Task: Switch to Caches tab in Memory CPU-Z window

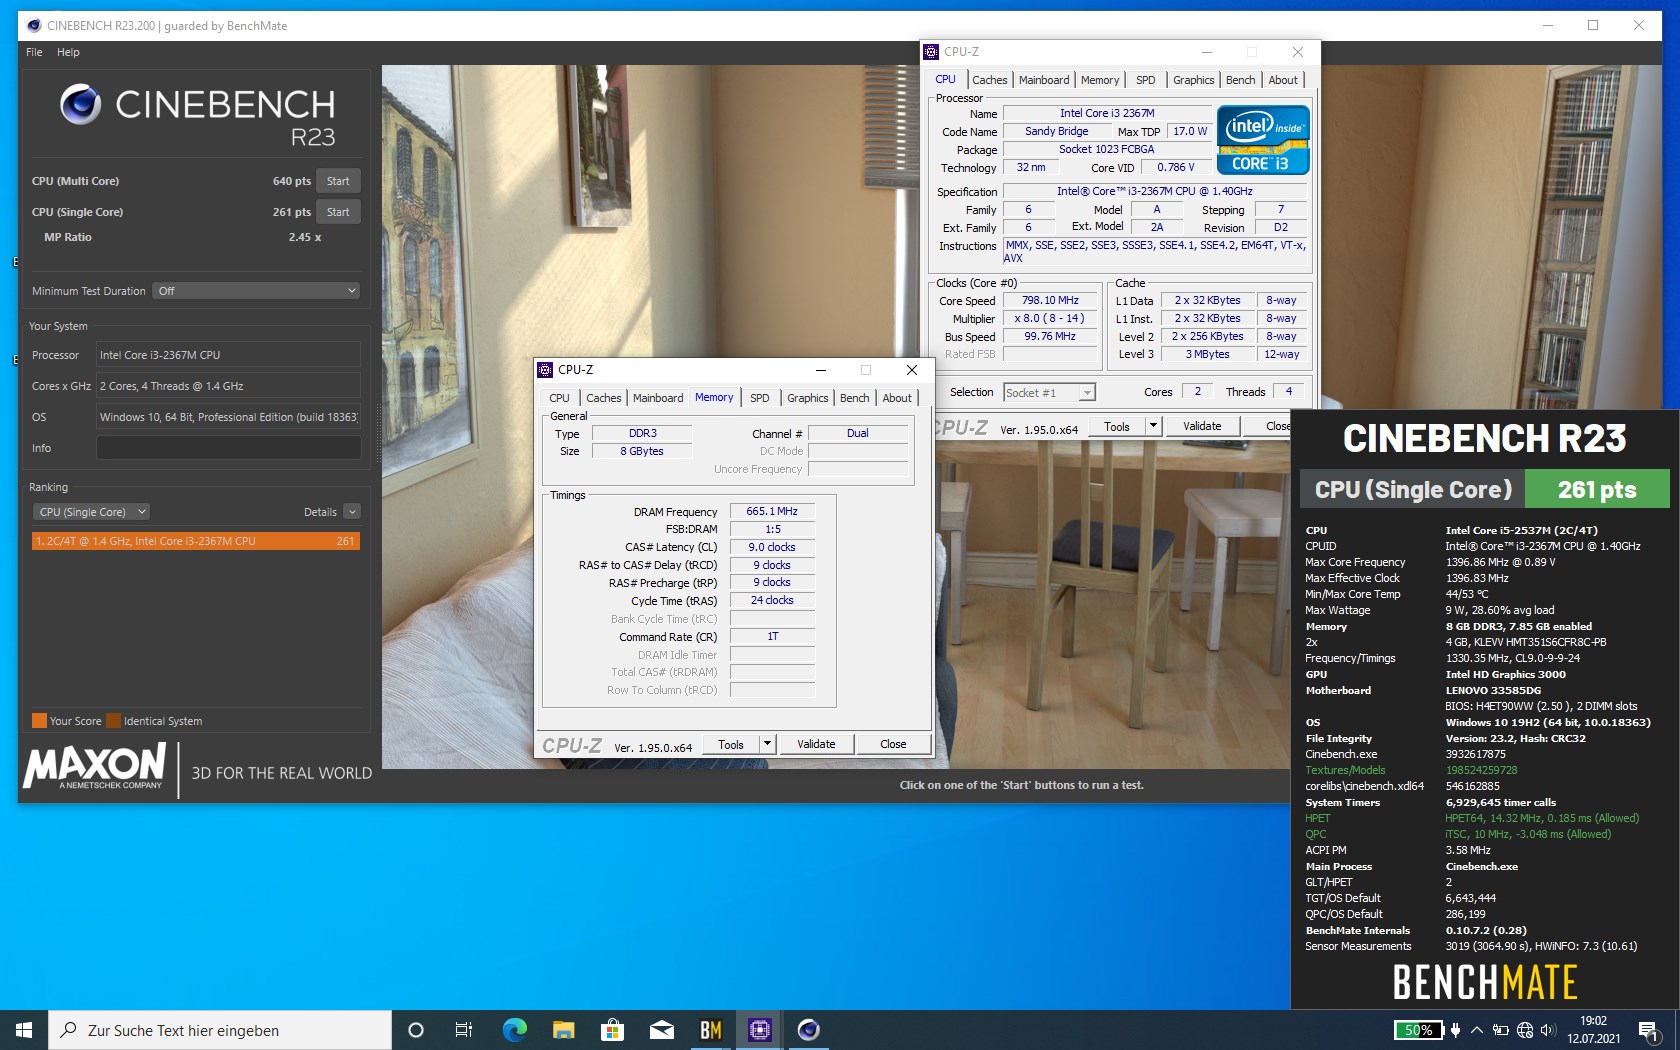Action: click(x=604, y=398)
